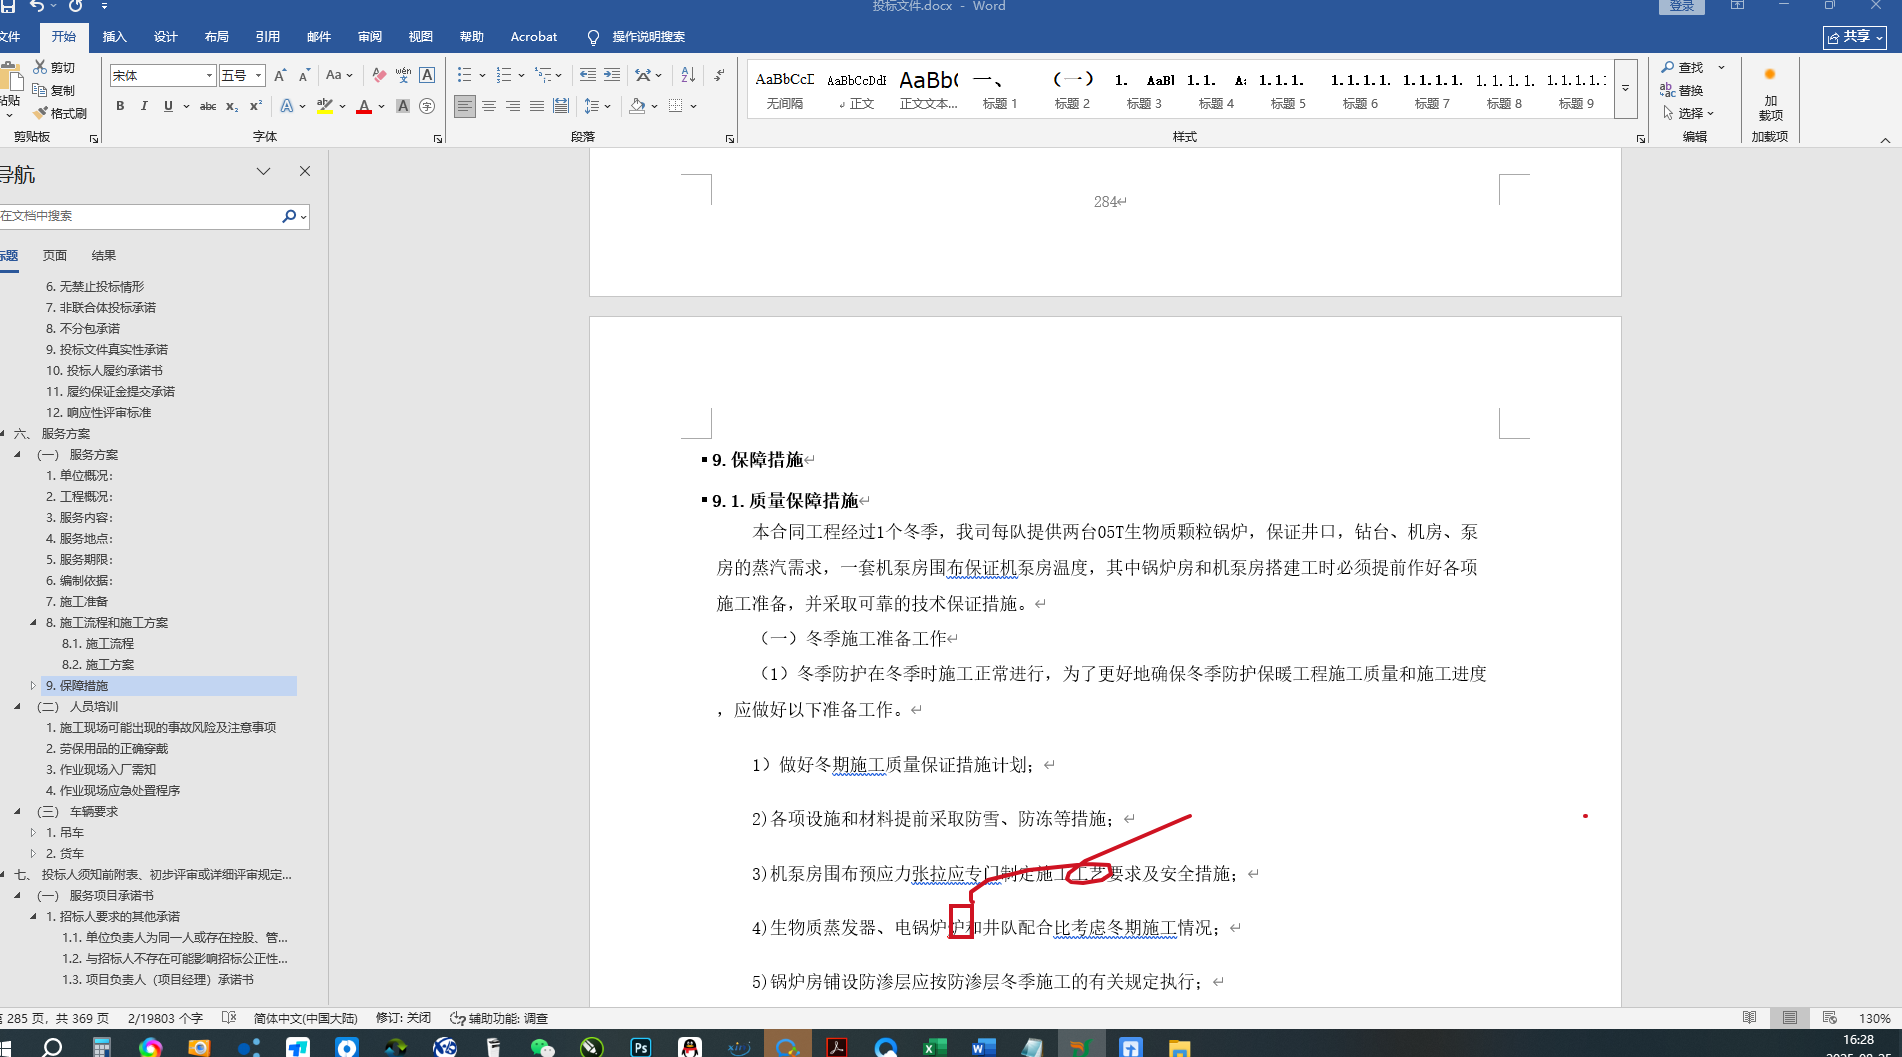Click the Format Painter brush
Screen dimensions: 1902x1057
[x=60, y=113]
